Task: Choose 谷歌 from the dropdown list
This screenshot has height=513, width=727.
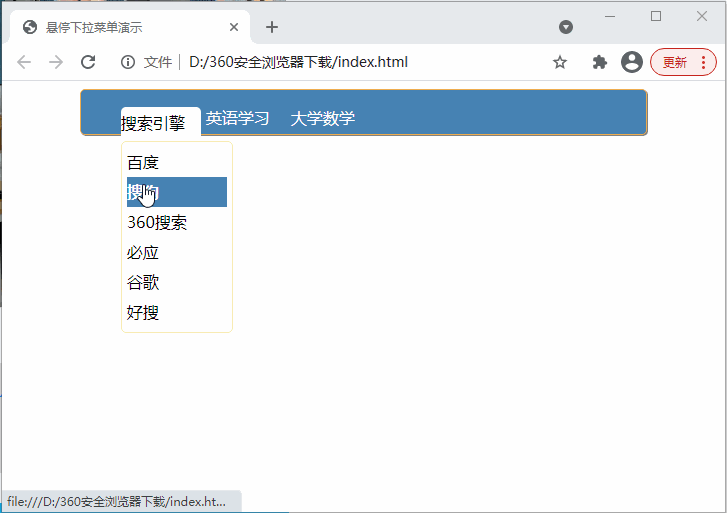Action: (x=177, y=282)
